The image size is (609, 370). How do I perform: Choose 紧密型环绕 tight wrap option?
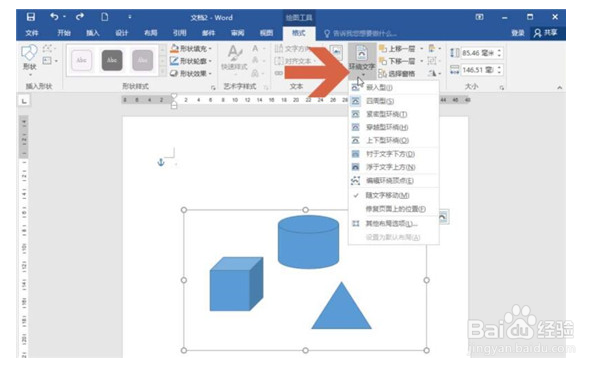coord(394,114)
